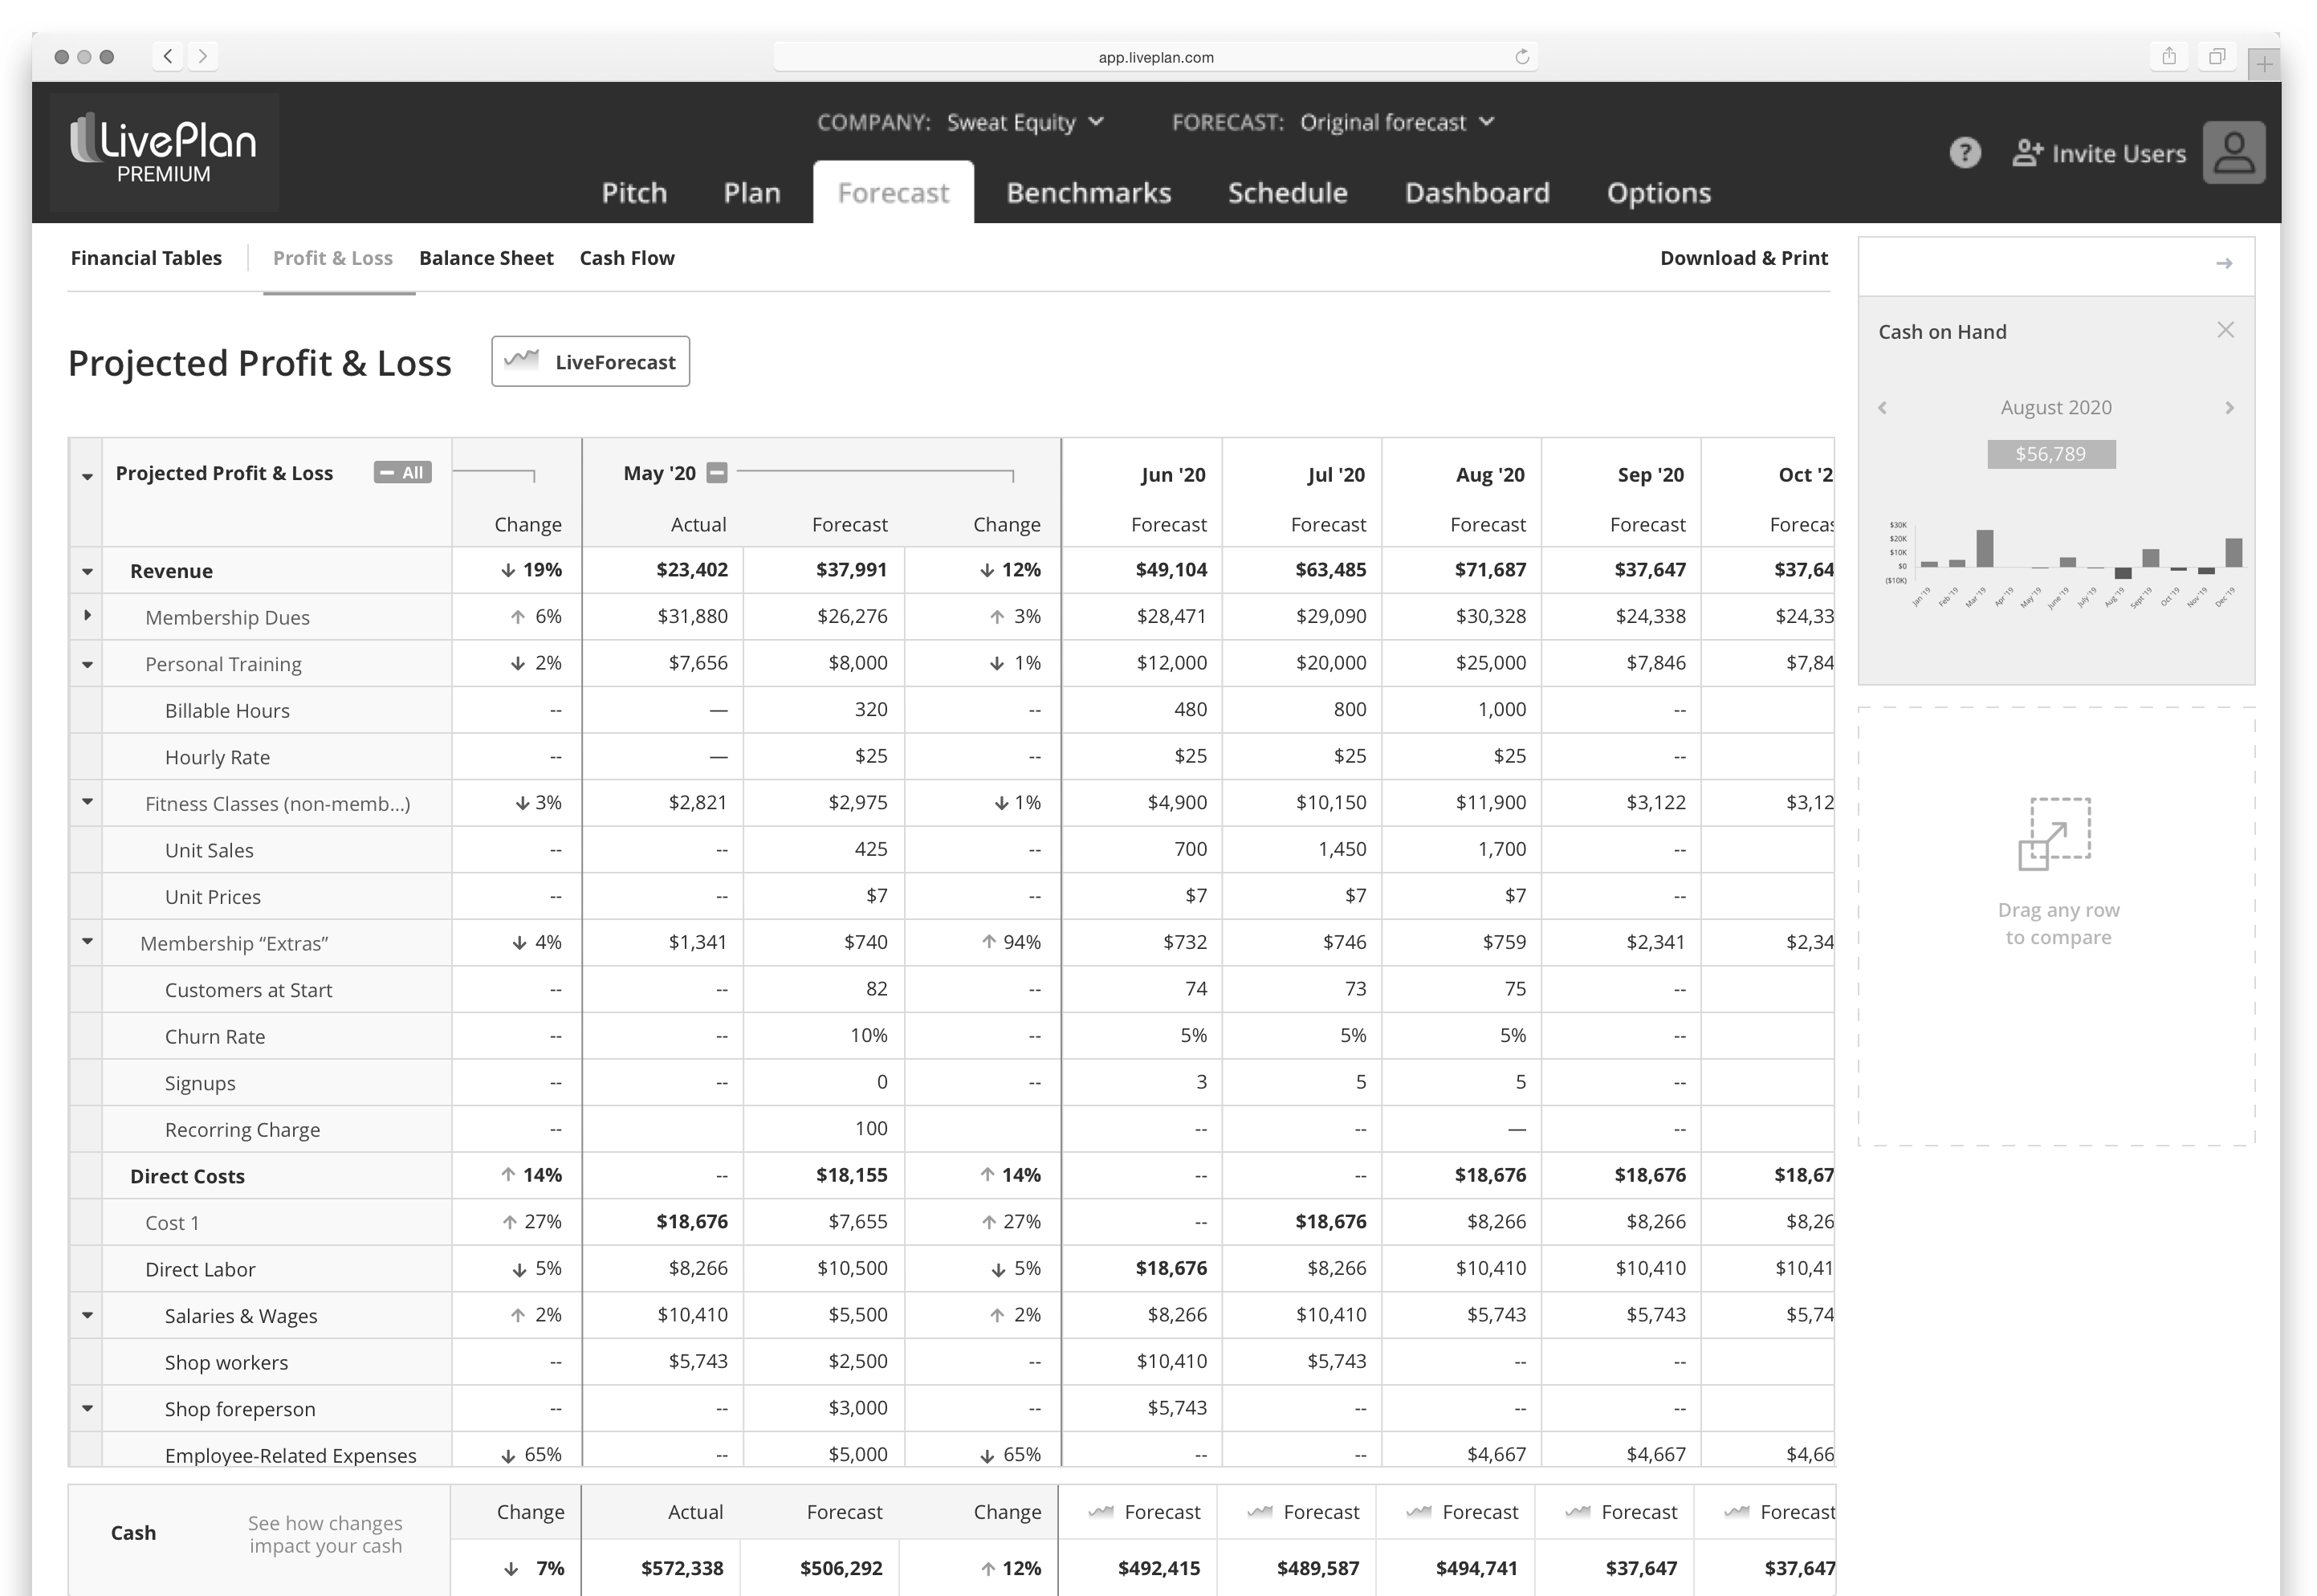Go to the previous month in Cash on Hand
The image size is (2317, 1596).
pos(1882,408)
